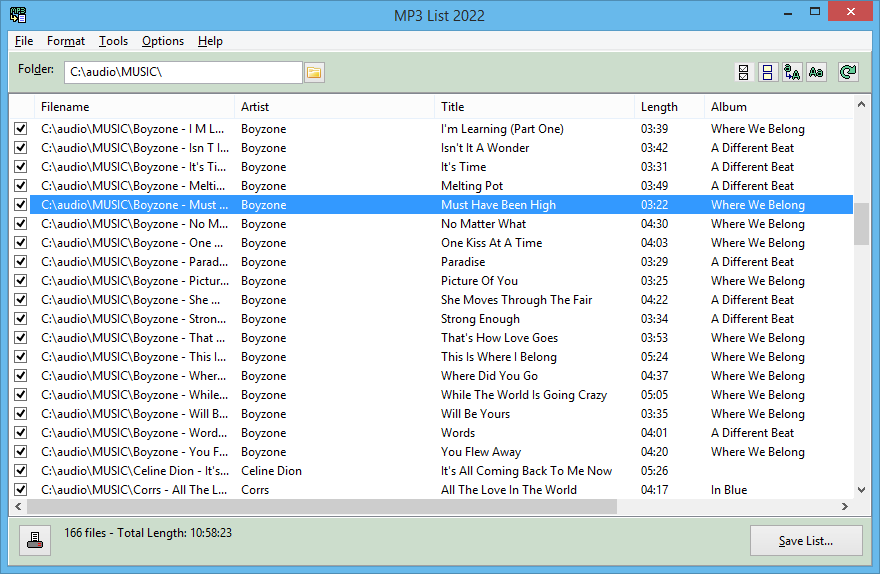Toggle checkbox for Must Have Been High
880x574 pixels.
[21, 205]
